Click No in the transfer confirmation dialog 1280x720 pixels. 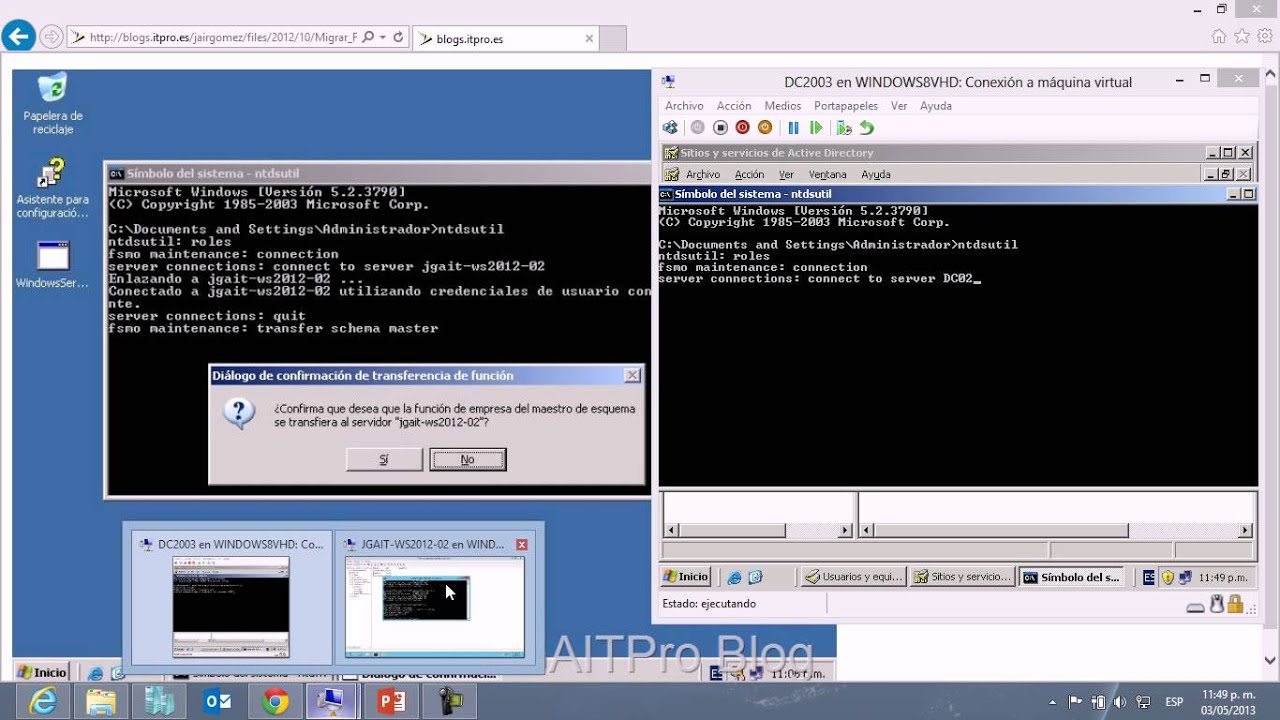467,459
